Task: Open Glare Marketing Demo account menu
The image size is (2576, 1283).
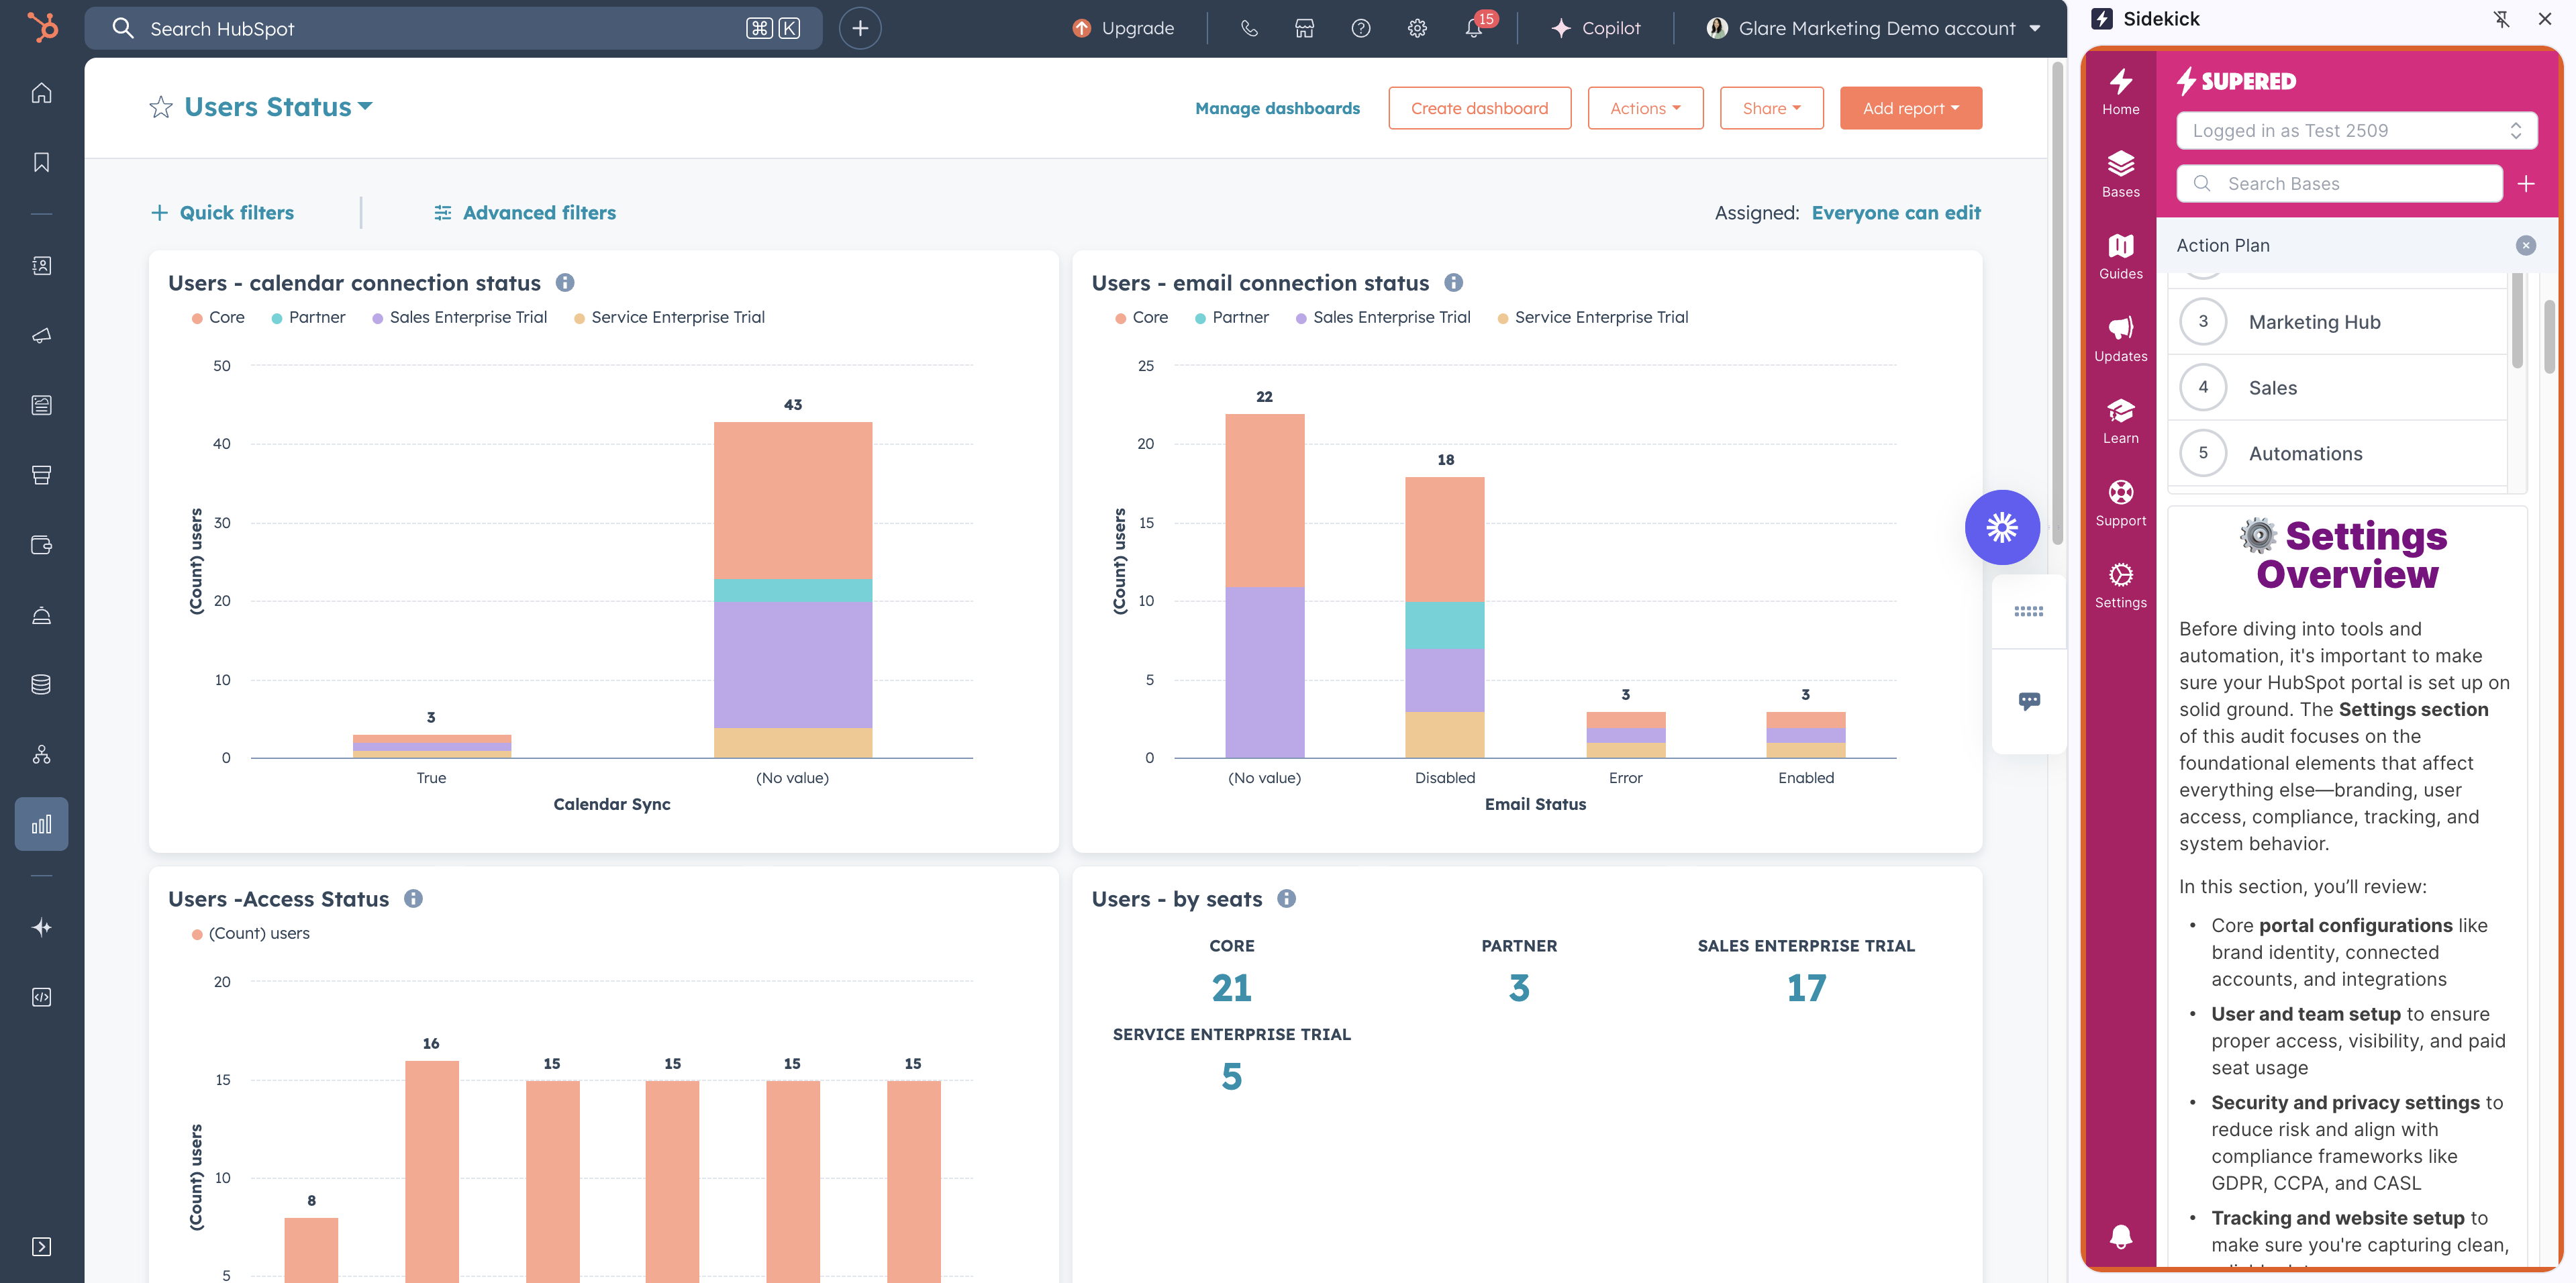Action: [x=1873, y=28]
